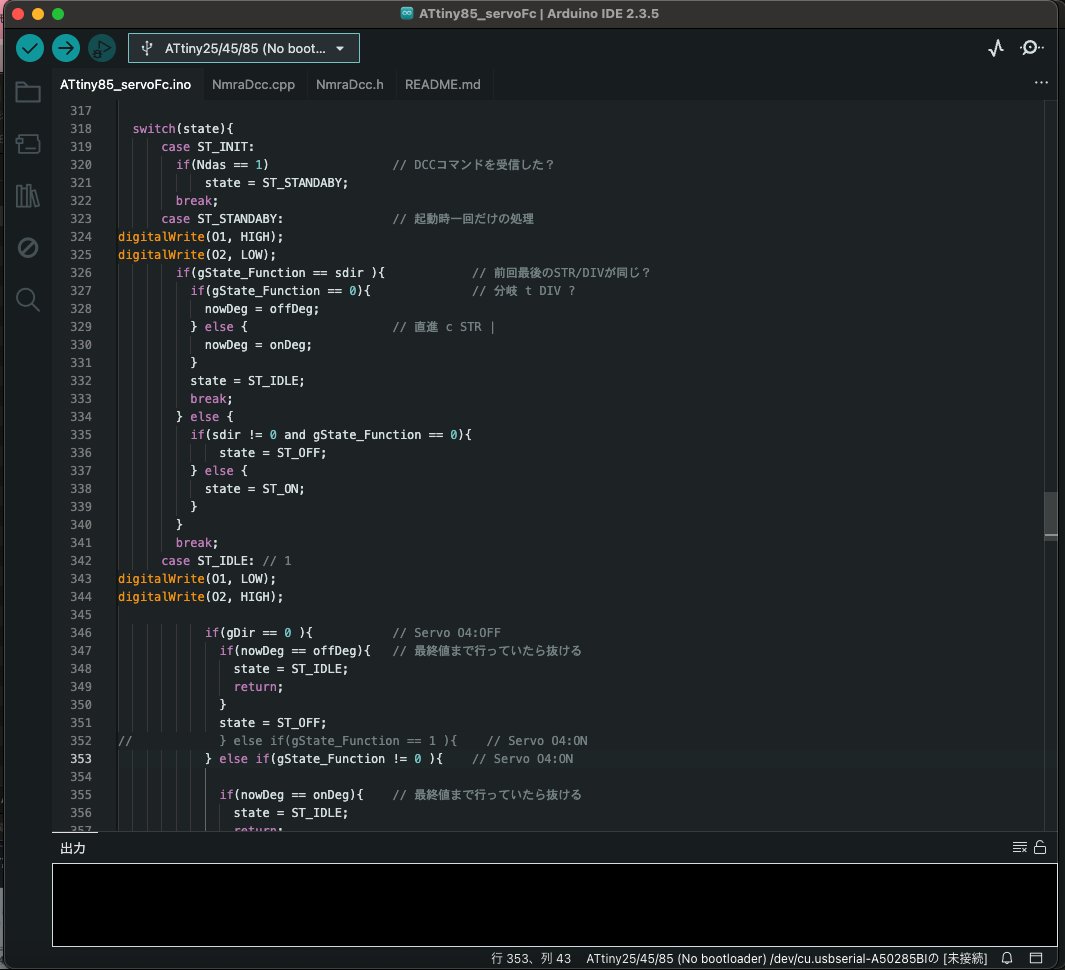The image size is (1065, 970).
Task: Click 'if(gDir == 0 ){' on line 346
Action: coord(259,632)
